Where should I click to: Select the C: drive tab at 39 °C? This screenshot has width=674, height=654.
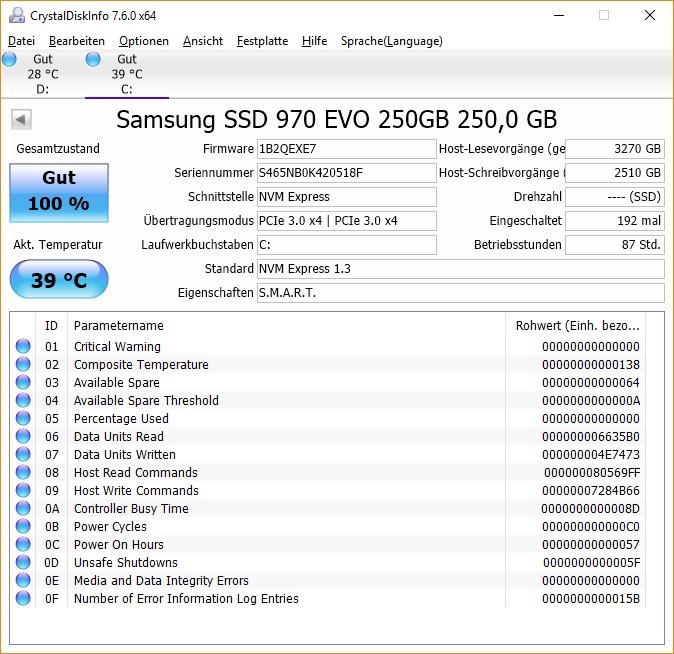(126, 74)
